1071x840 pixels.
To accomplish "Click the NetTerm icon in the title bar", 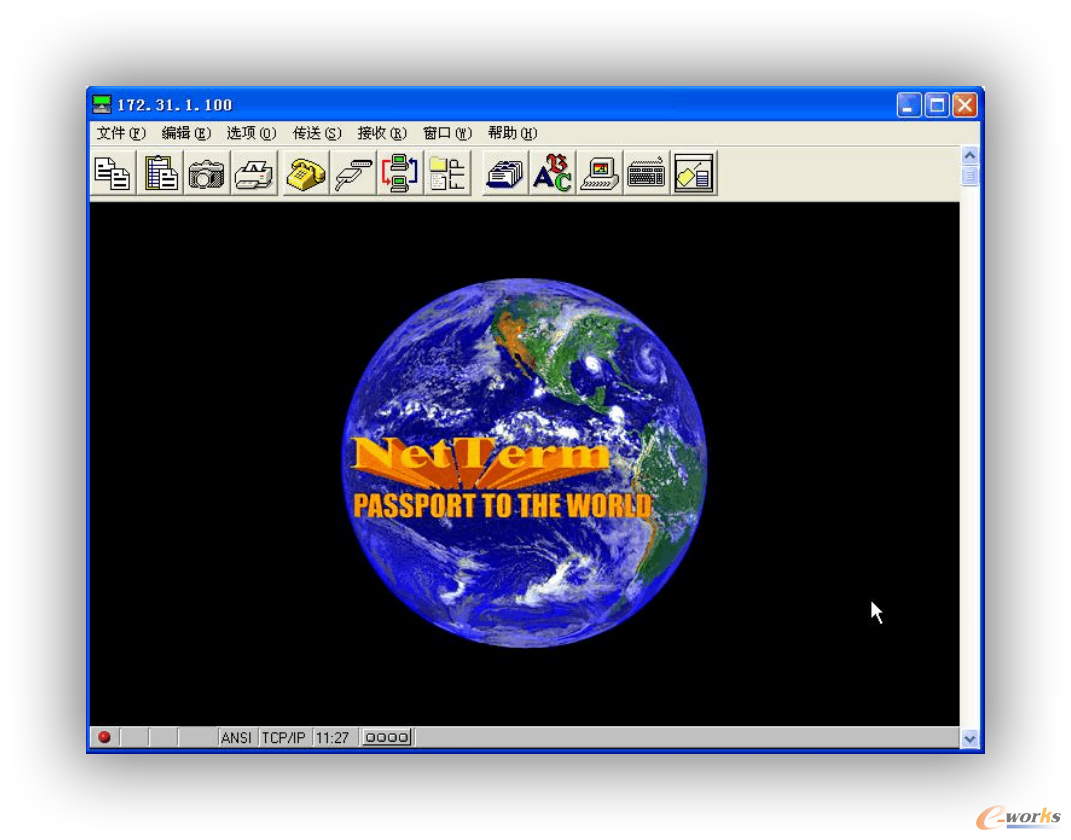I will [102, 104].
